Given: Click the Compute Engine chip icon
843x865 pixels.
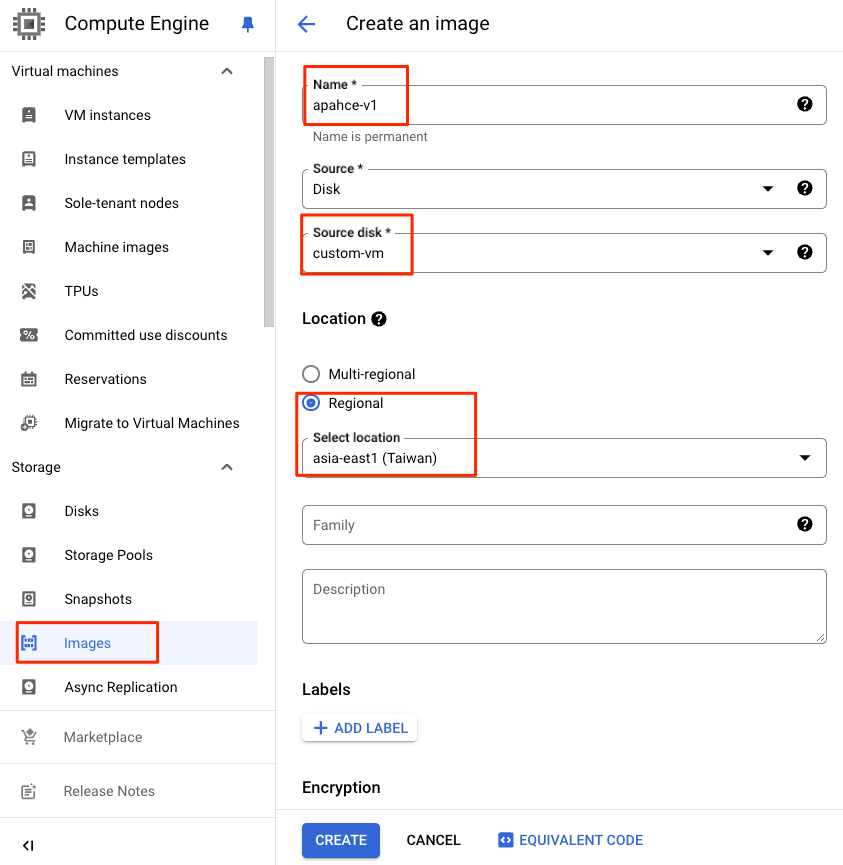Looking at the screenshot, I should point(29,24).
